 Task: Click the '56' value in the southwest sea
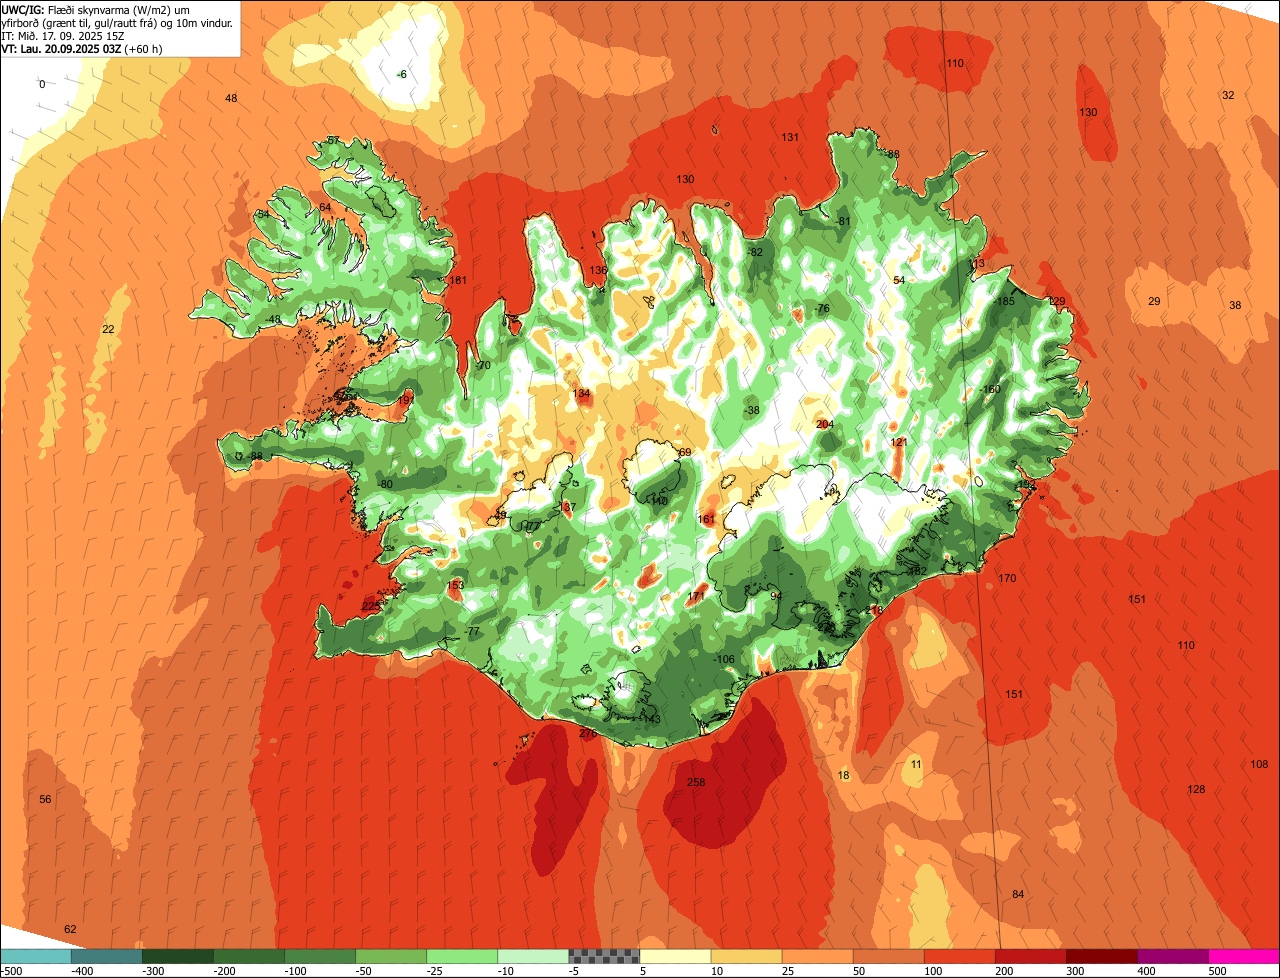coord(45,799)
